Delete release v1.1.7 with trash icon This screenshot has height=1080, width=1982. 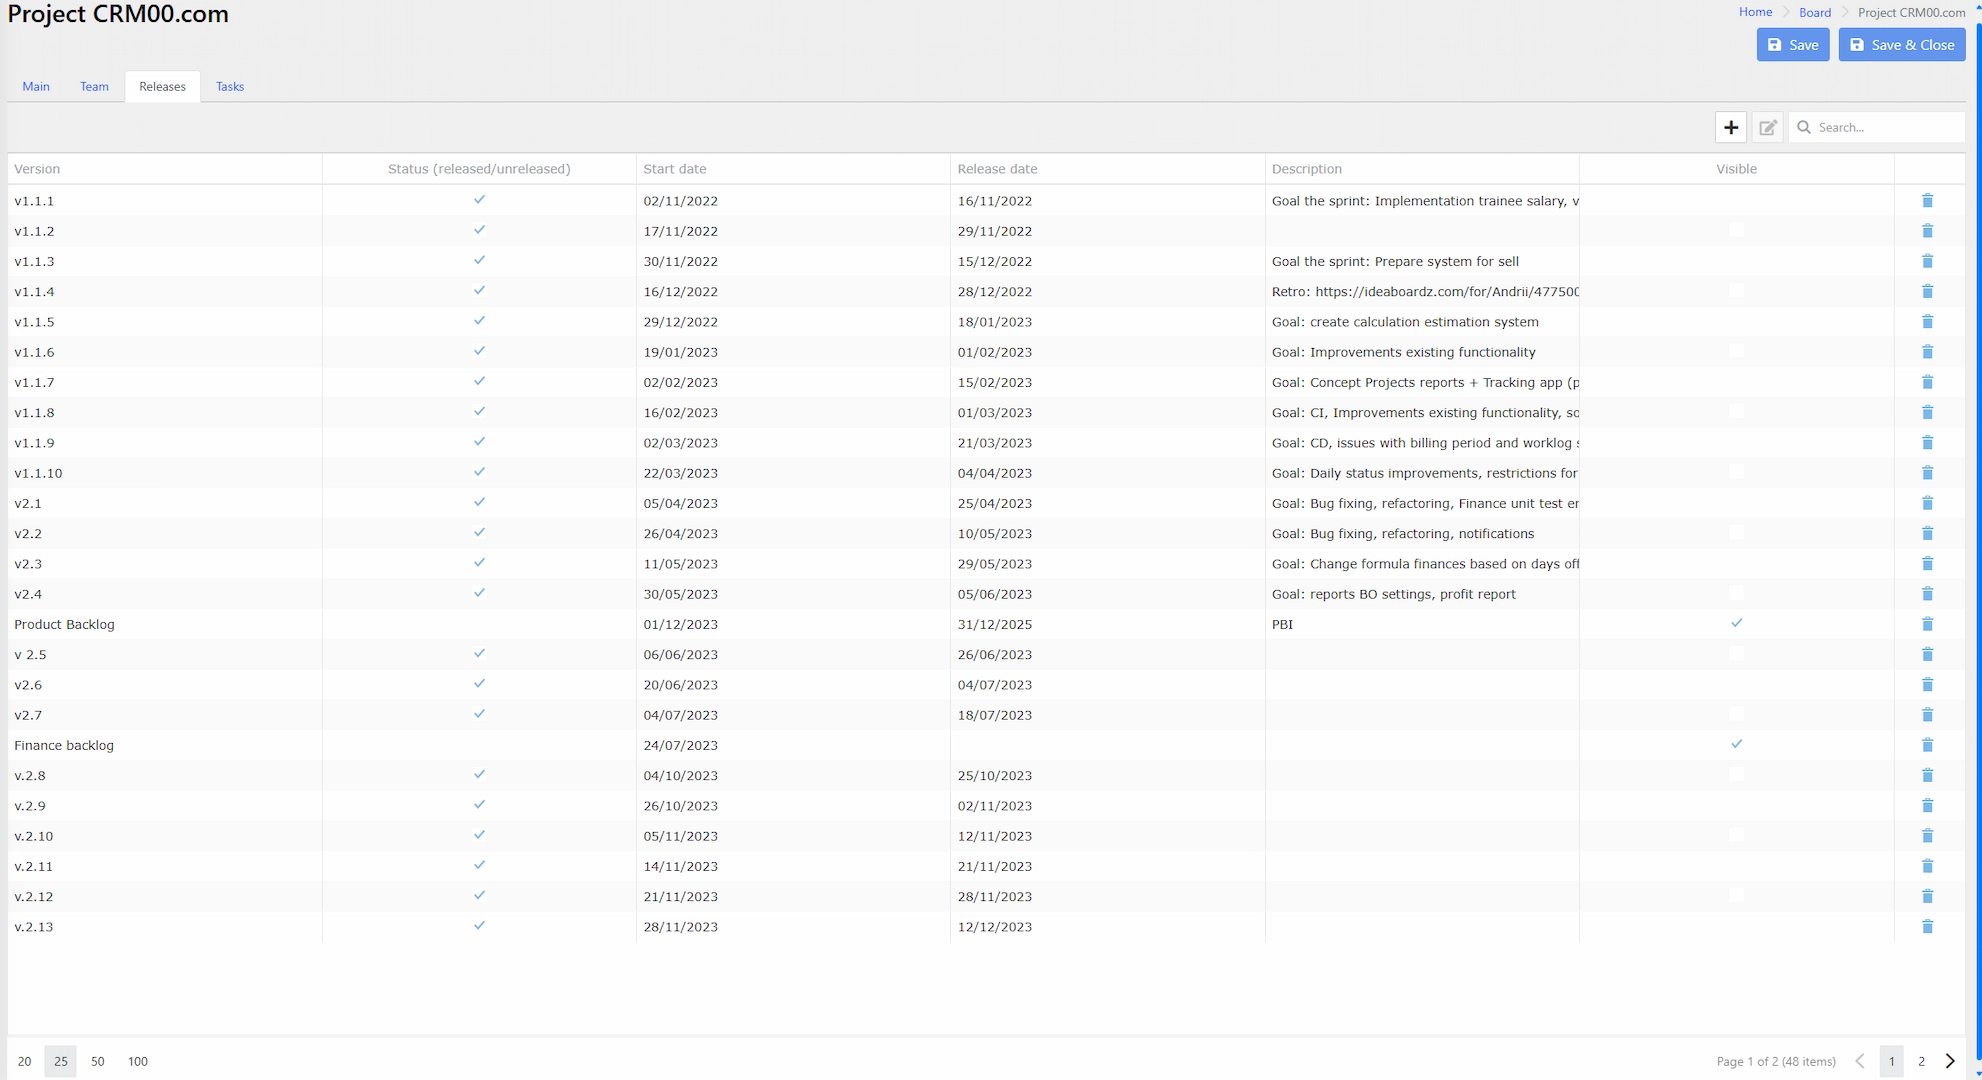[x=1927, y=382]
